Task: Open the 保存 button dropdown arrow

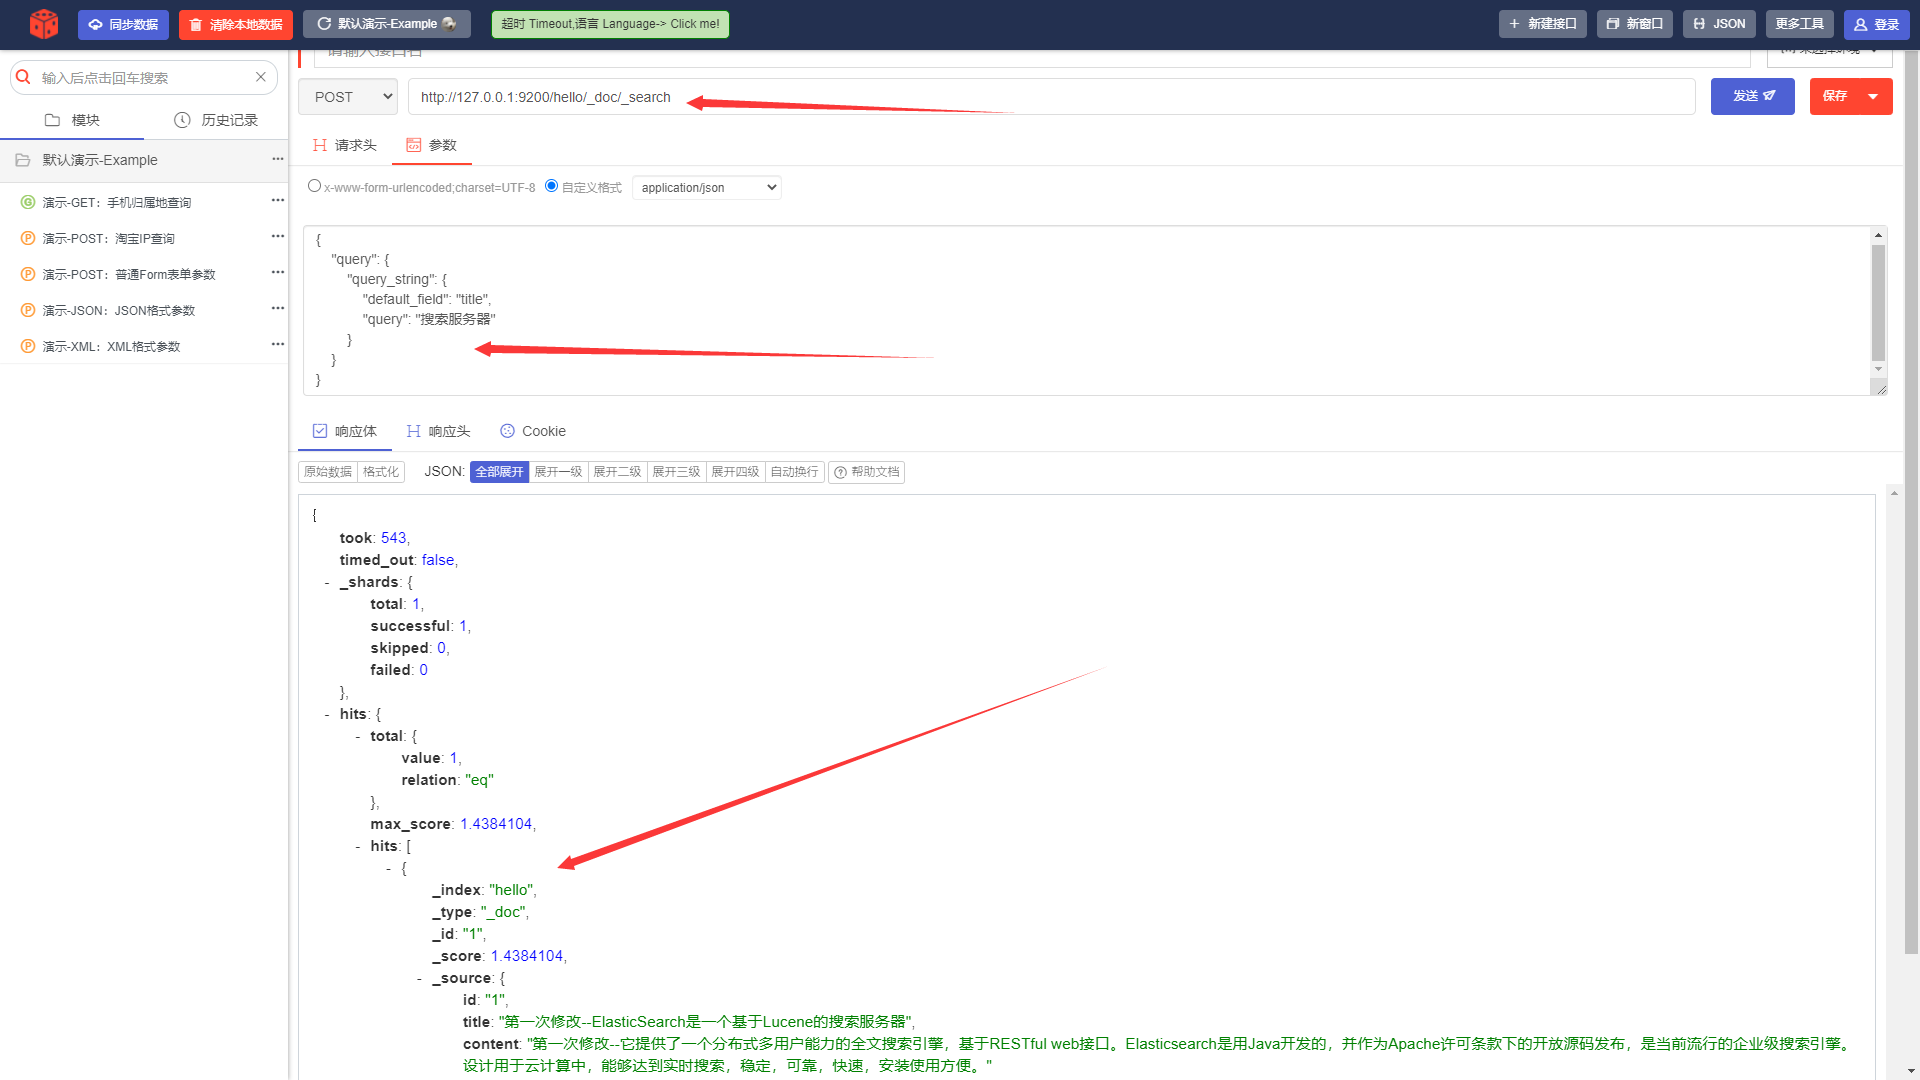Action: point(1872,96)
